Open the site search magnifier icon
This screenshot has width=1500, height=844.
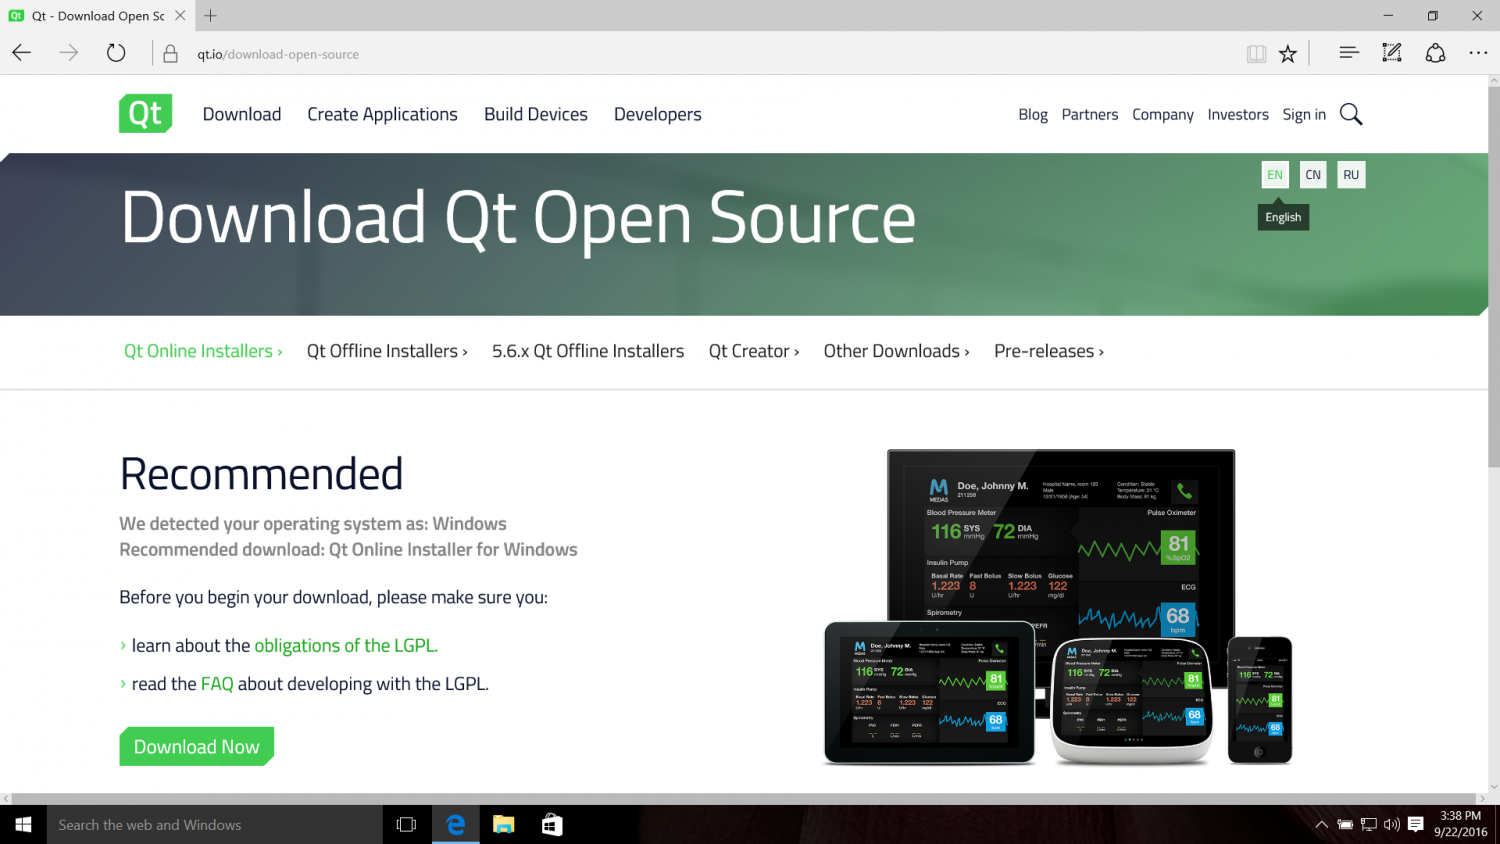click(x=1350, y=114)
